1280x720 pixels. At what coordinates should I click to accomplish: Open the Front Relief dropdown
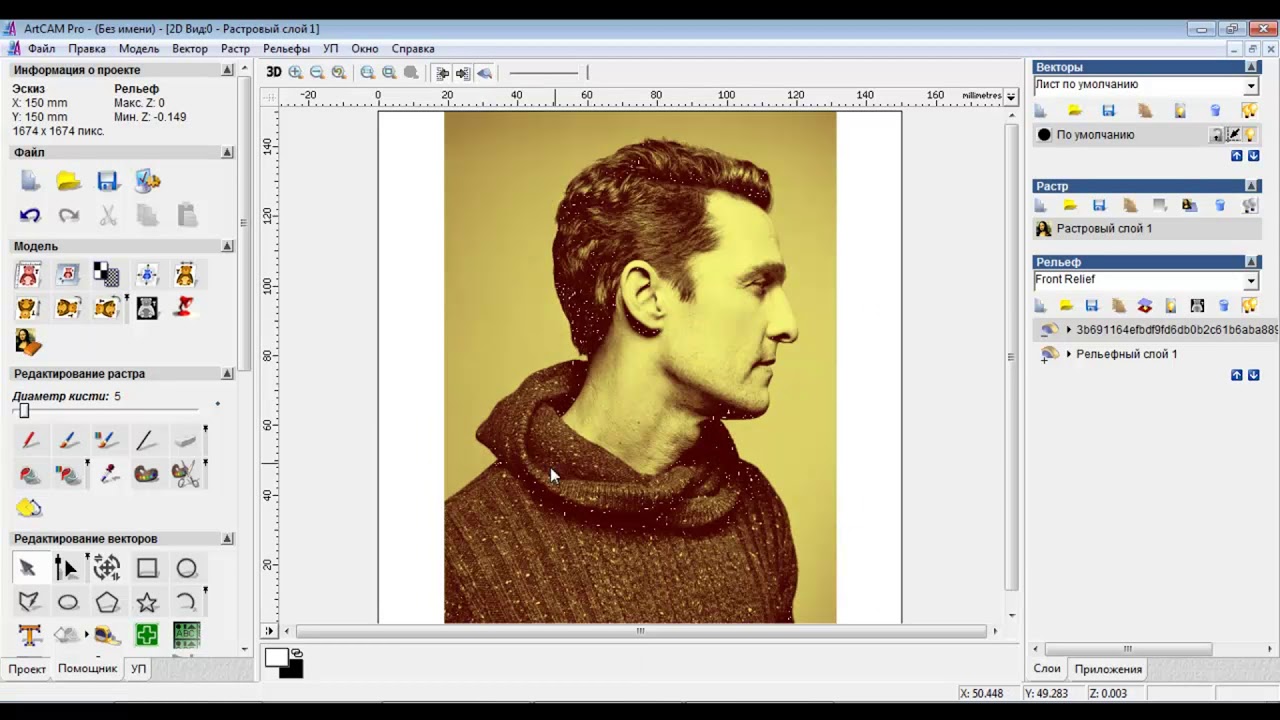1250,281
